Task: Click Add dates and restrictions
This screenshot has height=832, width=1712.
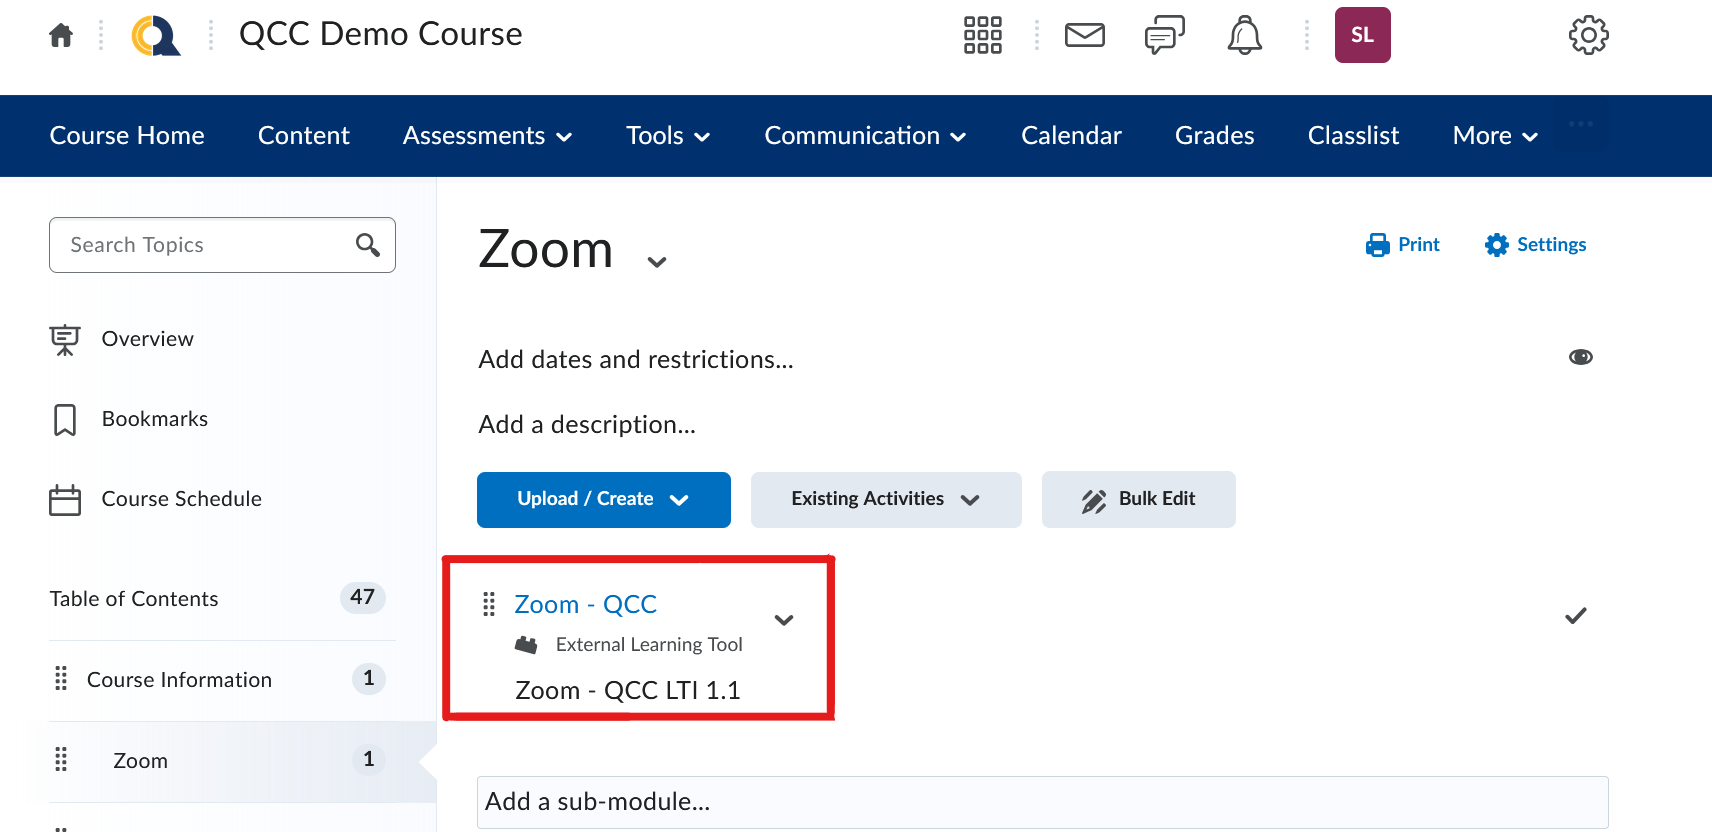Action: click(636, 359)
